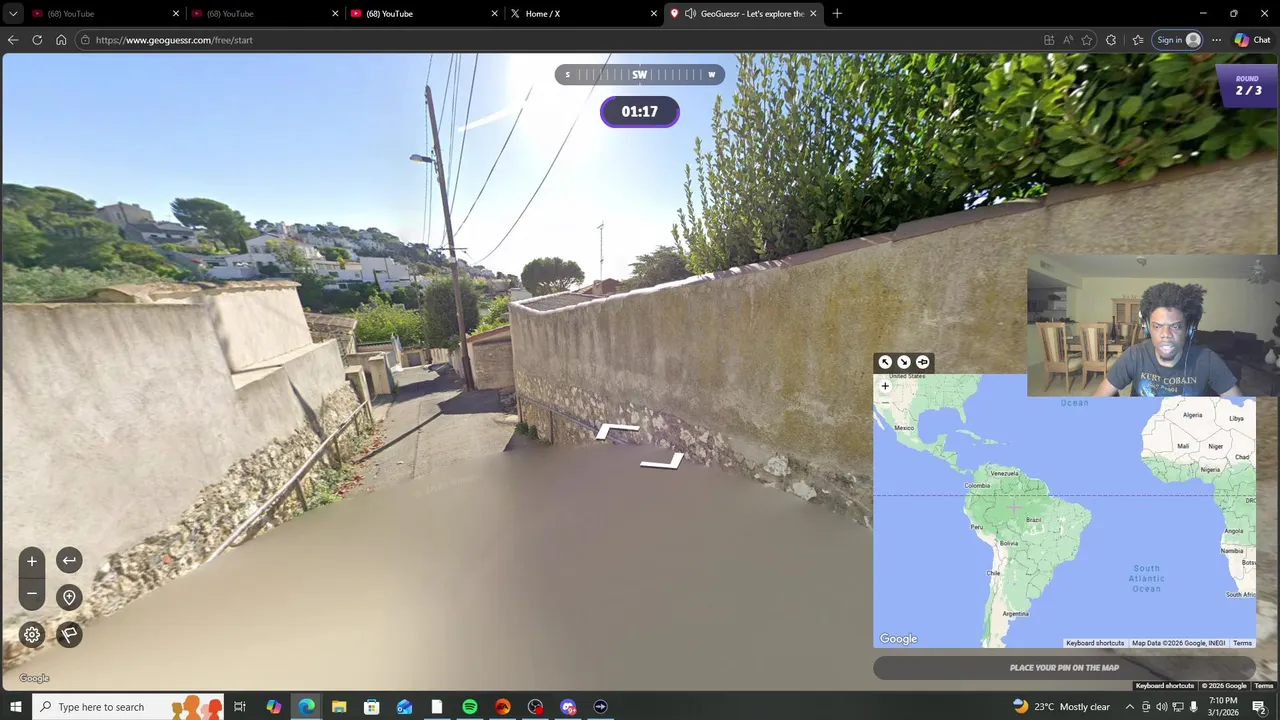
Task: Zoom in on the Street View panorama
Action: click(32, 562)
